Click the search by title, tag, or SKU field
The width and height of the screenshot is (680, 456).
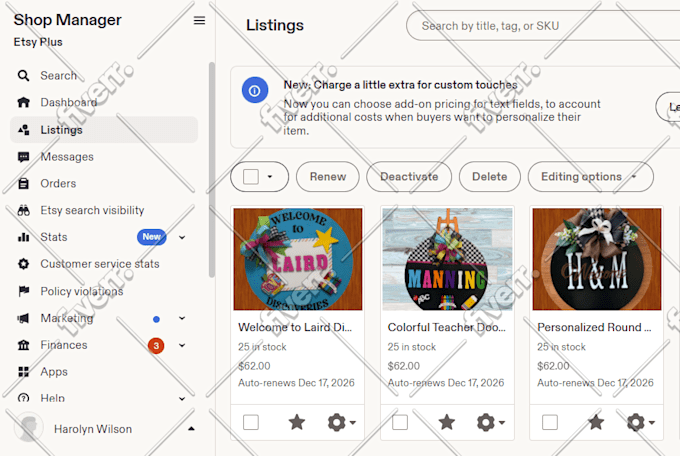[x=543, y=26]
